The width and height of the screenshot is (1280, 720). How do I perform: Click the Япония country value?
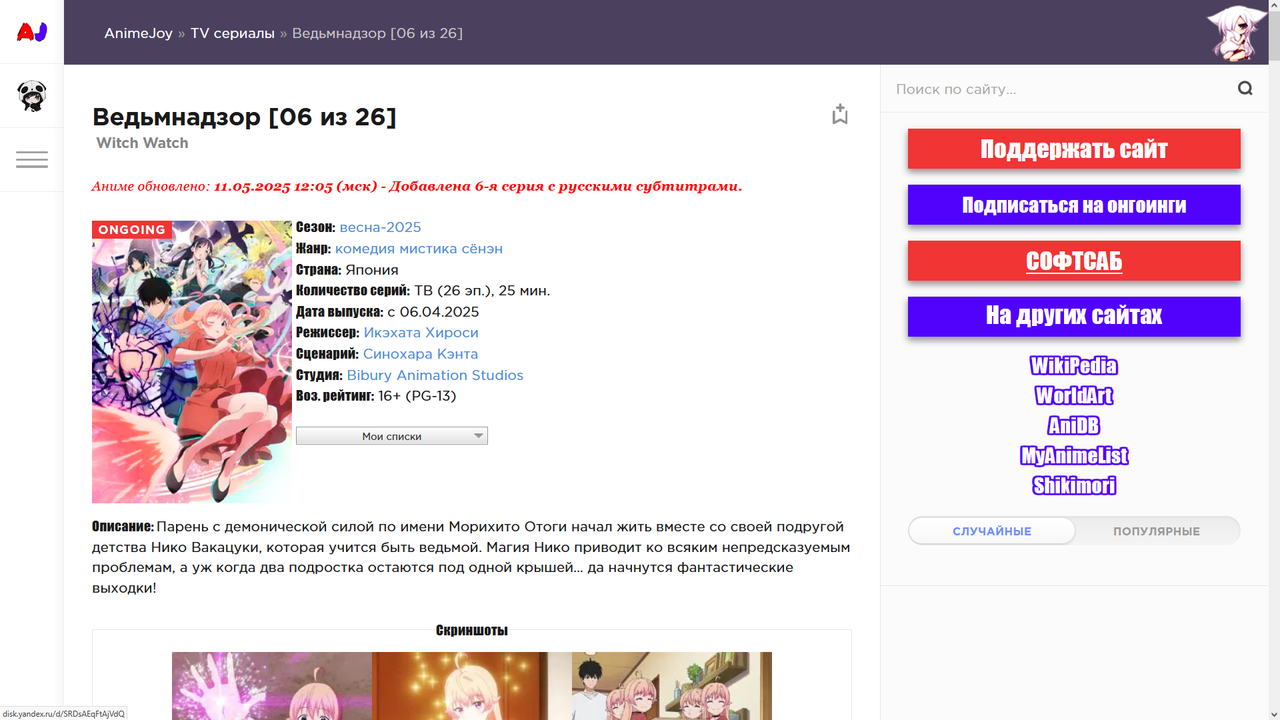[x=372, y=270]
